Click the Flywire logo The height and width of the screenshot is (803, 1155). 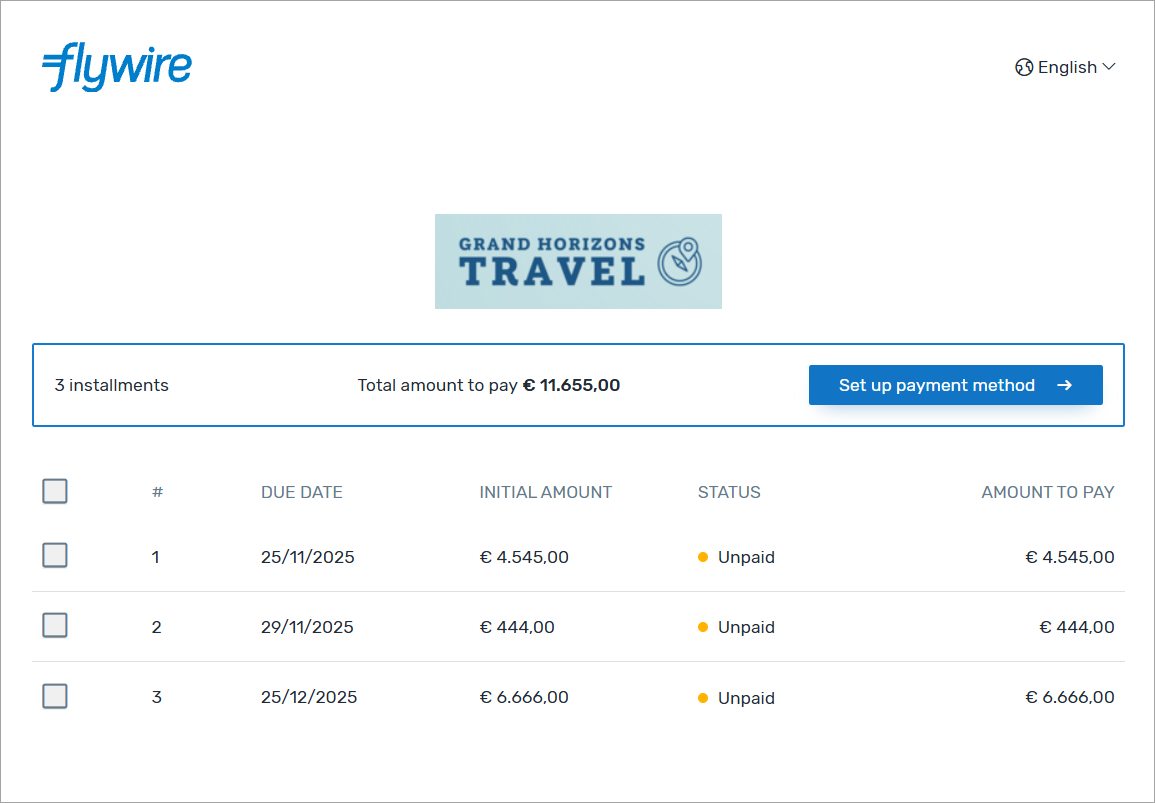pyautogui.click(x=117, y=67)
